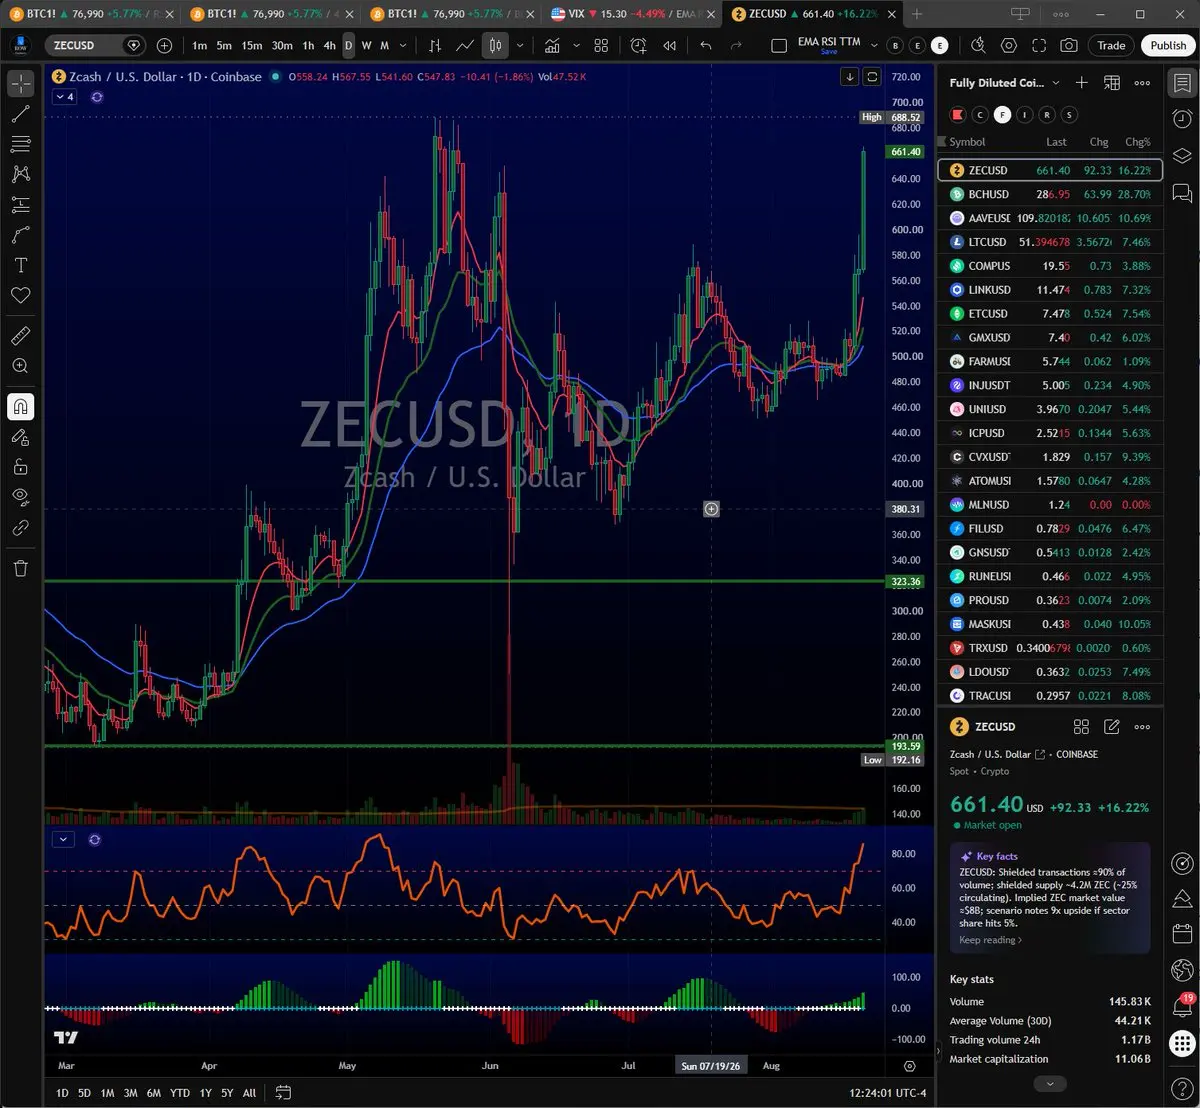Select the trend line drawing tool
This screenshot has width=1200, height=1108.
20,114
